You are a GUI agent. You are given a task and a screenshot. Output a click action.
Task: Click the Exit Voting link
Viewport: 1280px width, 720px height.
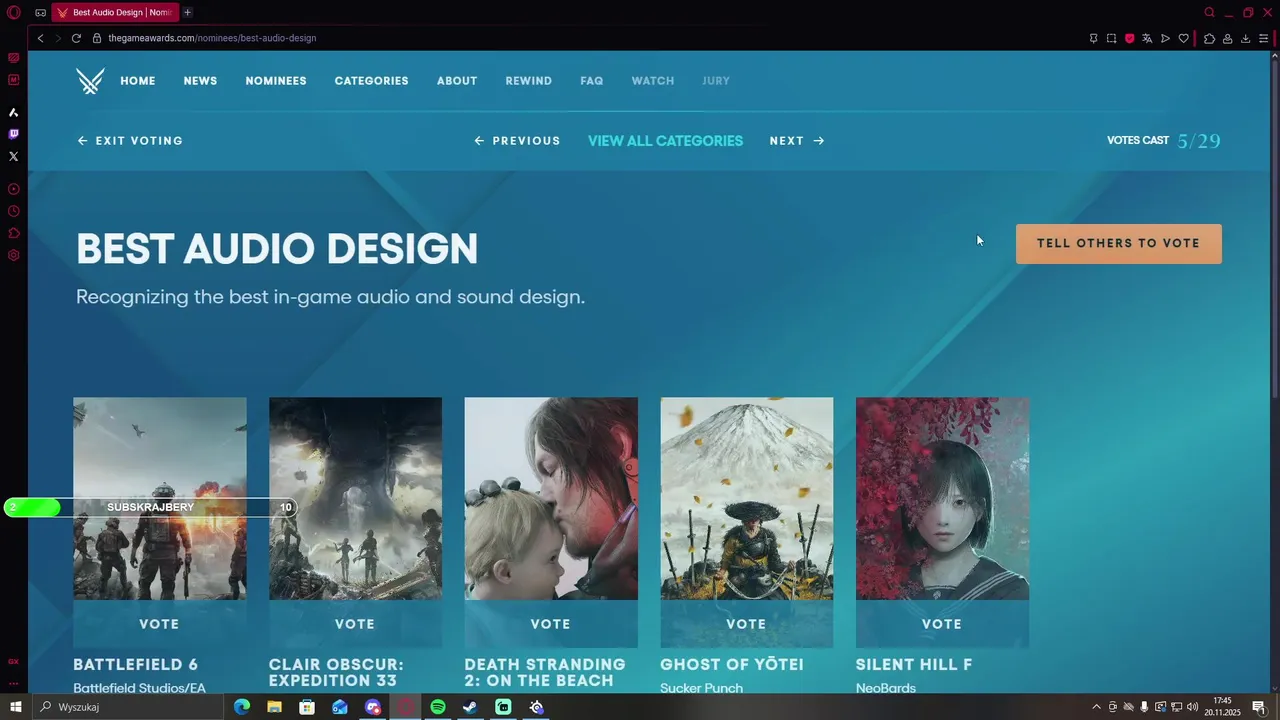(x=130, y=141)
